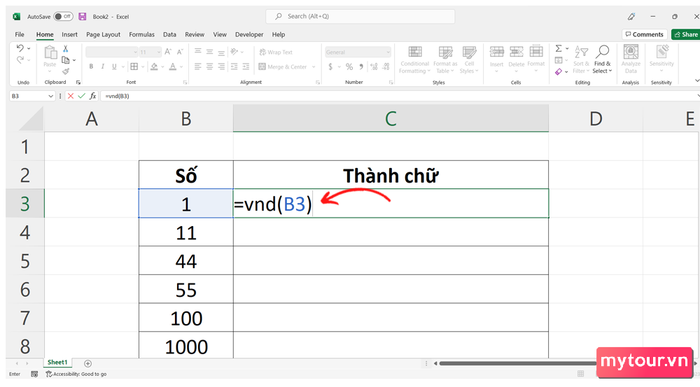
Task: Toggle Italic formatting
Action: [x=103, y=67]
